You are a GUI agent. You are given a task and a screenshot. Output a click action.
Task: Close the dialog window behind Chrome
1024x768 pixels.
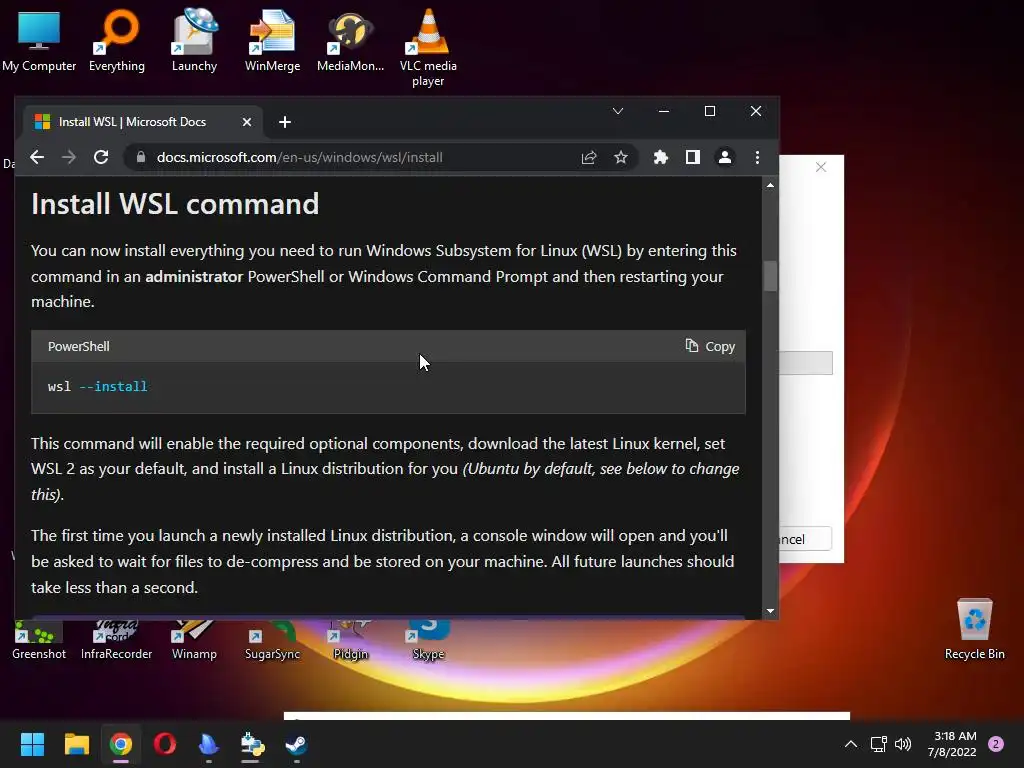pyautogui.click(x=821, y=167)
